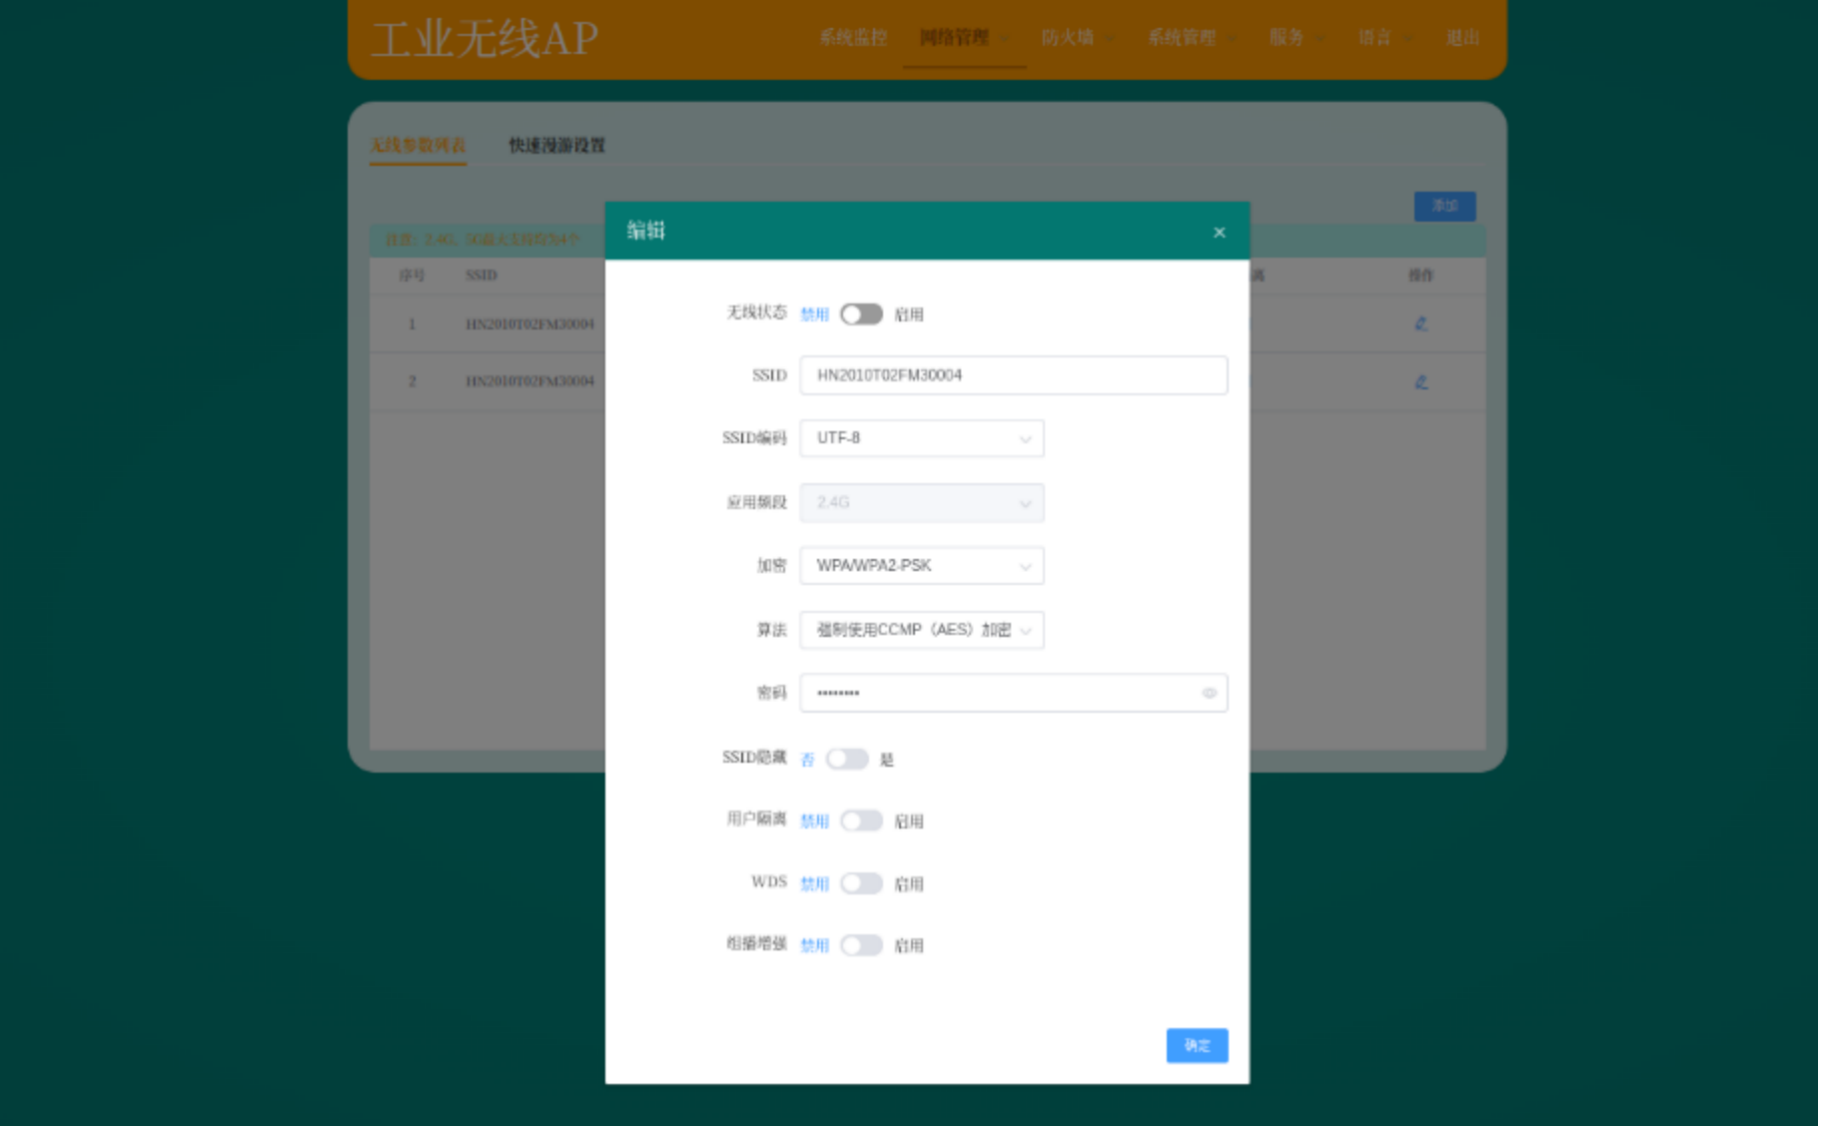
Task: Toggle the 无线状态 switch
Action: pyautogui.click(x=860, y=314)
